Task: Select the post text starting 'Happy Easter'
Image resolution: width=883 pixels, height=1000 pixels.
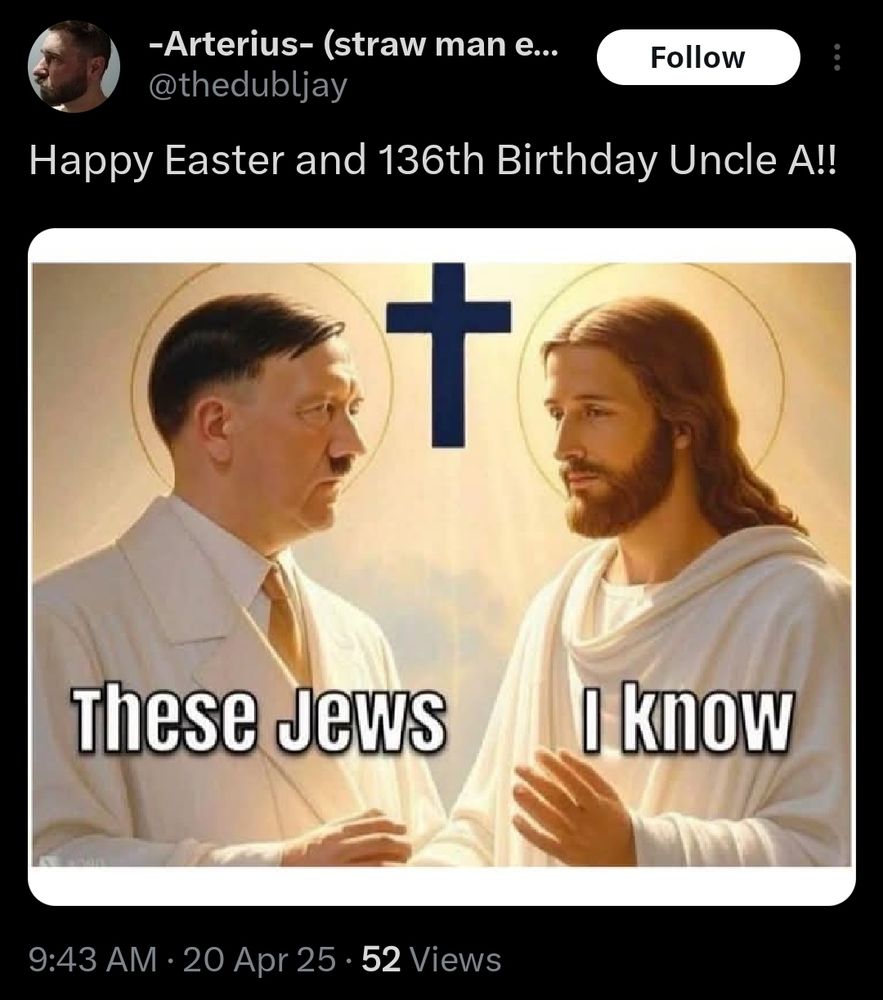Action: coord(432,159)
